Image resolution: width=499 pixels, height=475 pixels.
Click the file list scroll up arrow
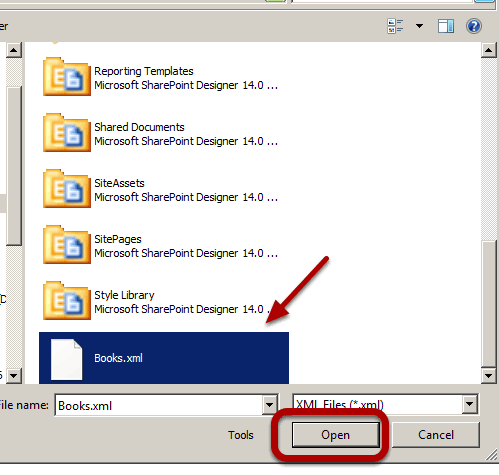(x=489, y=50)
